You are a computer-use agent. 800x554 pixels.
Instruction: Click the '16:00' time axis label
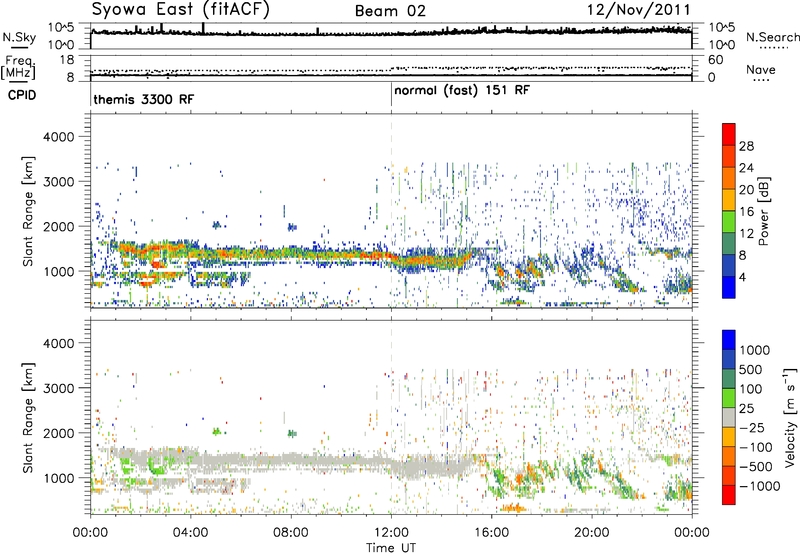pyautogui.click(x=491, y=533)
